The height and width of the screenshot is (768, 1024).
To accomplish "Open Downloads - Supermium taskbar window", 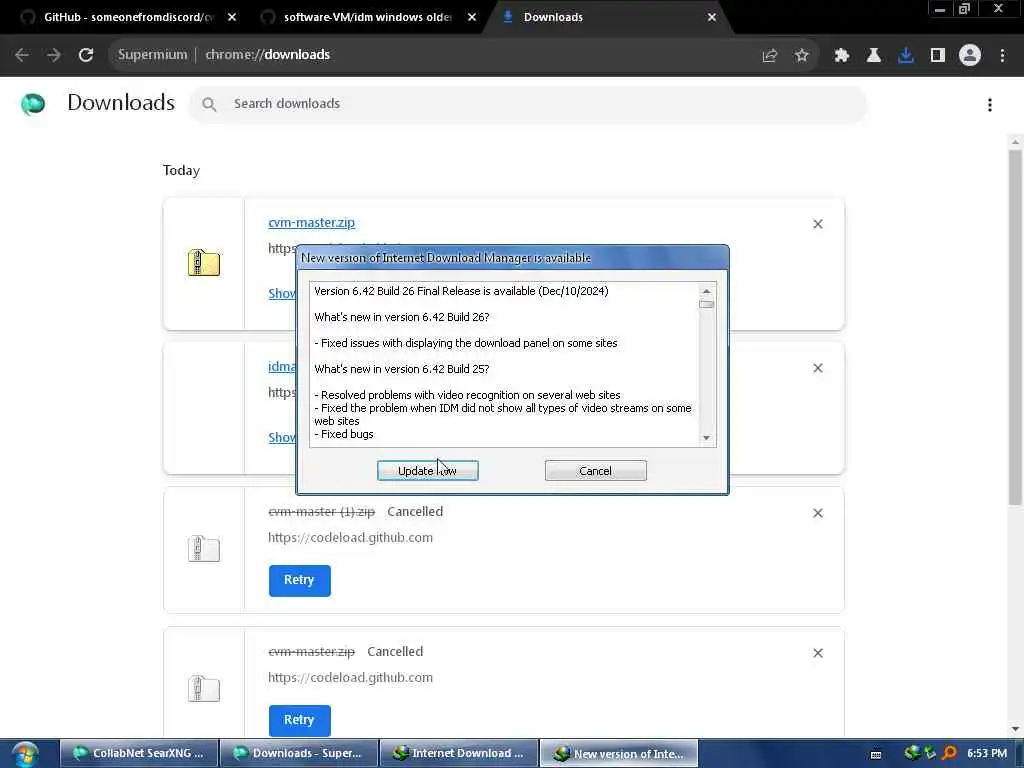I will [299, 754].
